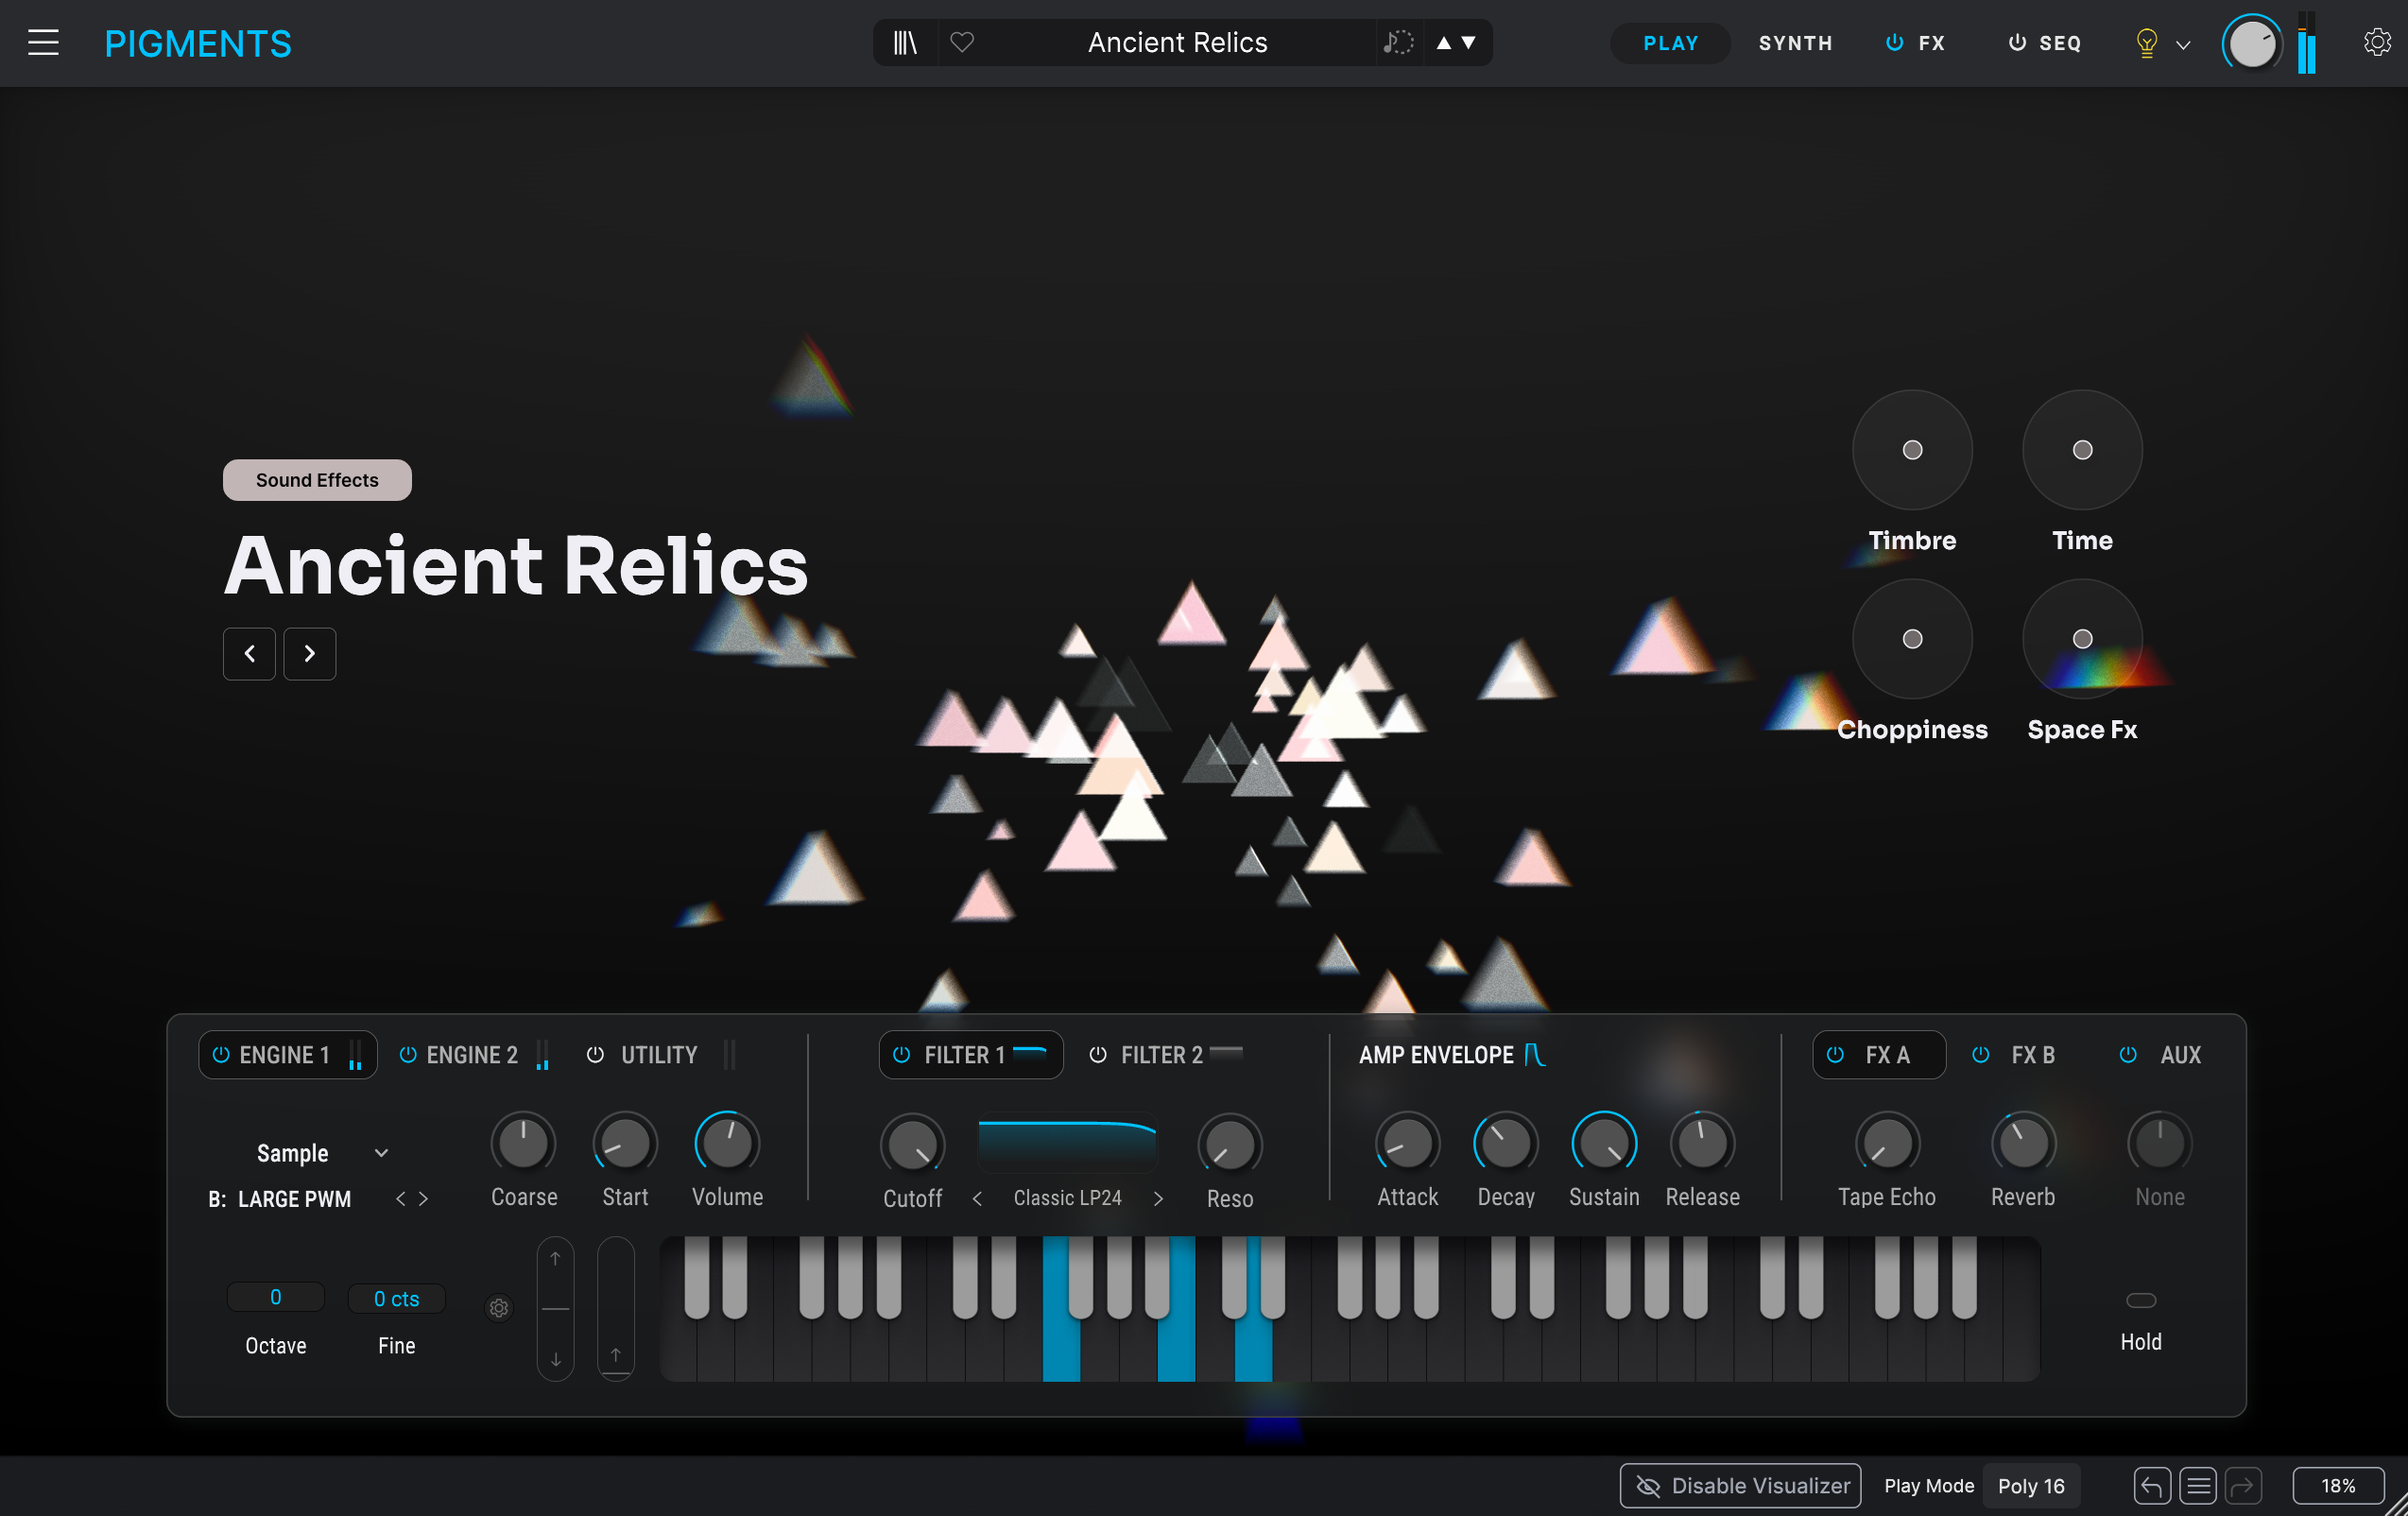This screenshot has width=2408, height=1516.
Task: Click Disable Visualizer button
Action: (x=1740, y=1486)
